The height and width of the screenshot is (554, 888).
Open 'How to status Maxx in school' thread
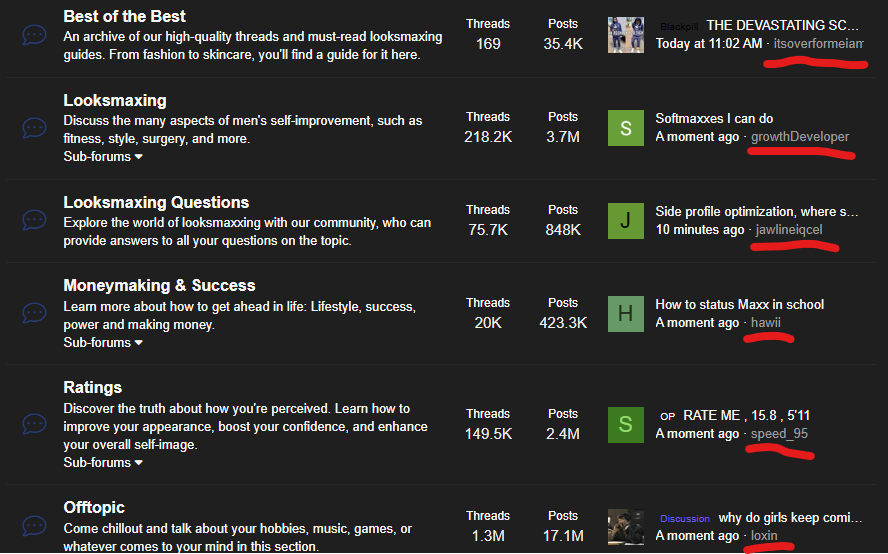click(x=739, y=304)
